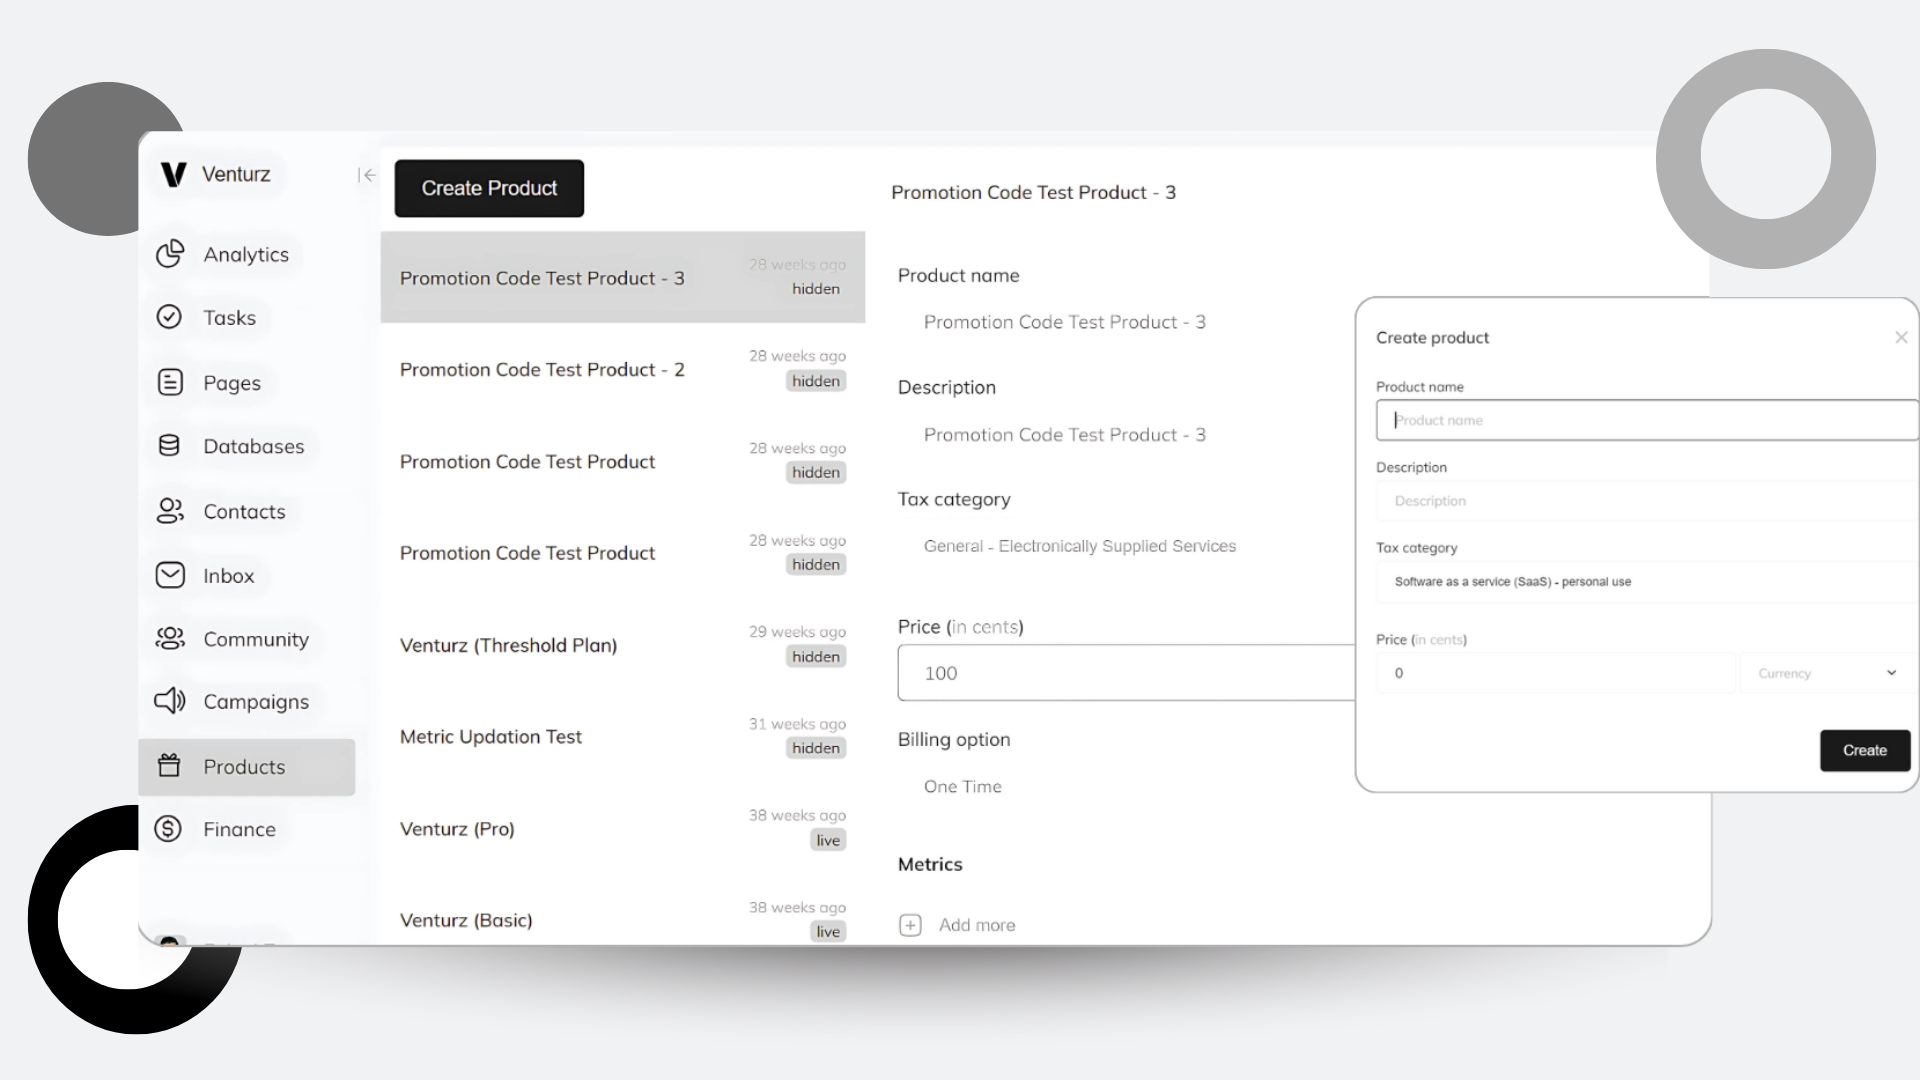The height and width of the screenshot is (1080, 1920).
Task: Click the Contacts people icon
Action: (169, 511)
